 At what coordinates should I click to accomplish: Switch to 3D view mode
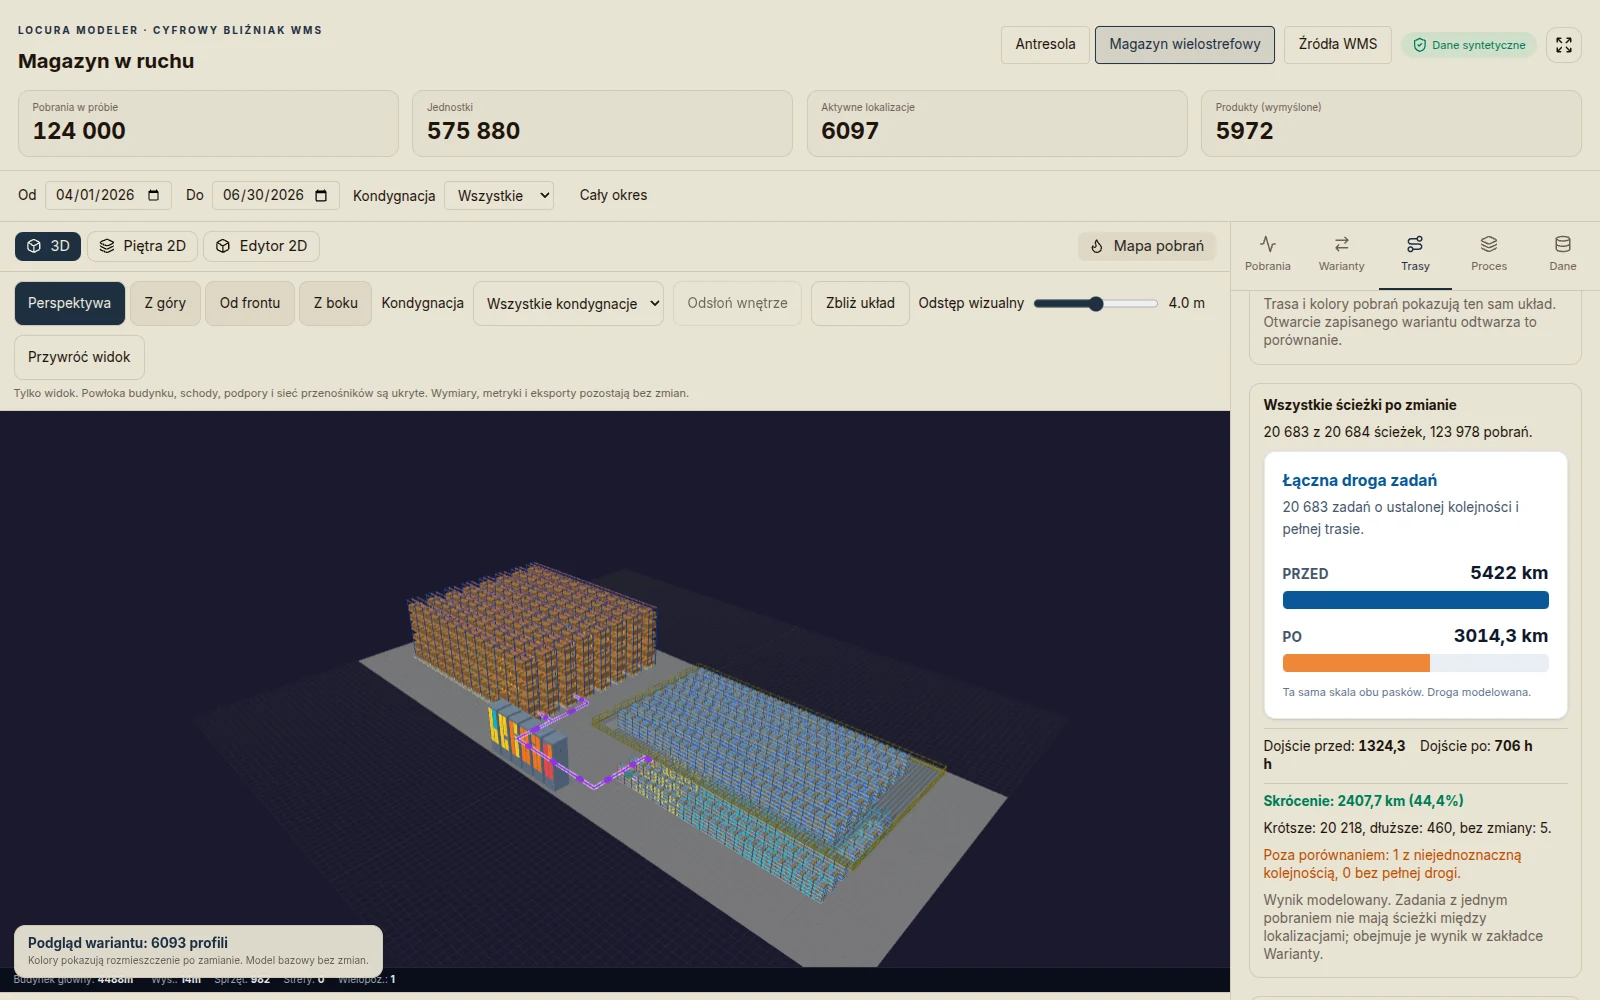pos(48,246)
